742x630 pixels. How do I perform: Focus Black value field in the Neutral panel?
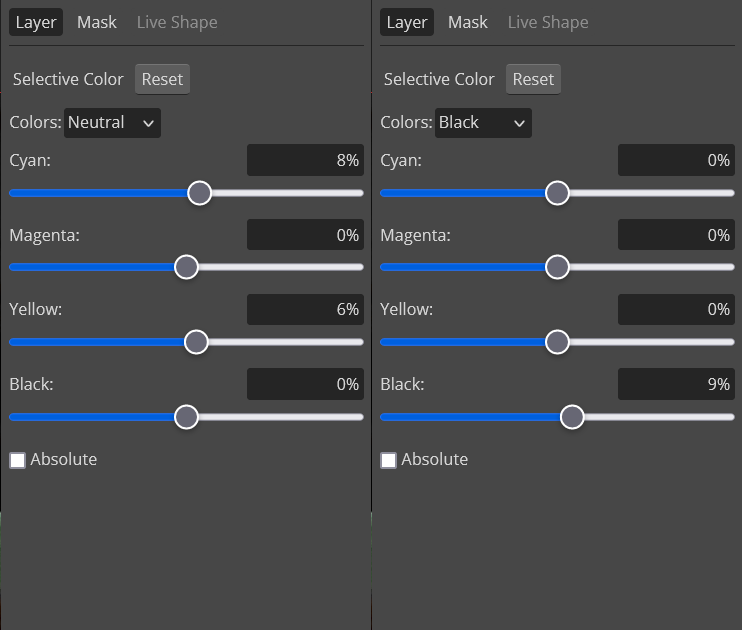305,384
